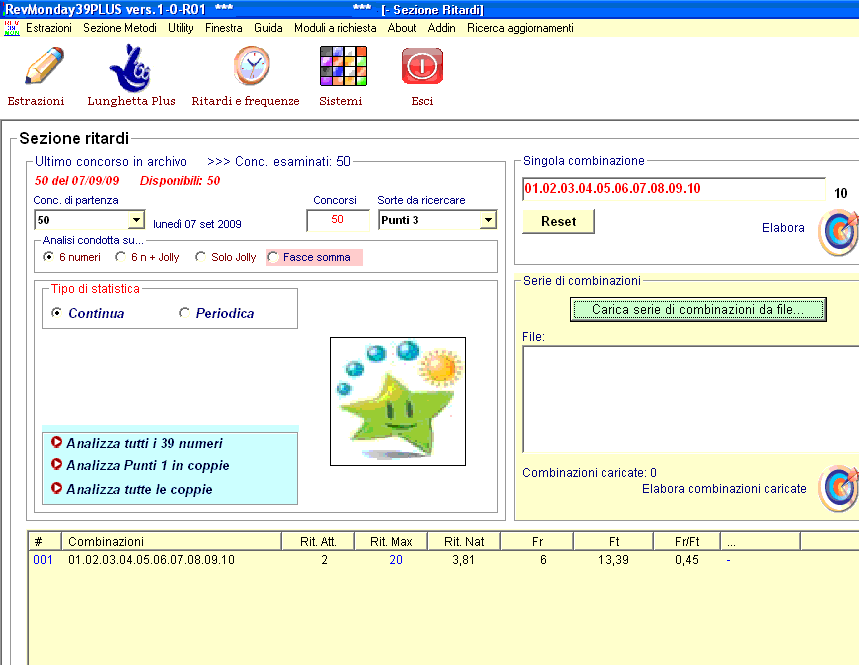Image resolution: width=859 pixels, height=665 pixels.
Task: Click Carica serie di combinazioni da file button
Action: pyautogui.click(x=698, y=309)
